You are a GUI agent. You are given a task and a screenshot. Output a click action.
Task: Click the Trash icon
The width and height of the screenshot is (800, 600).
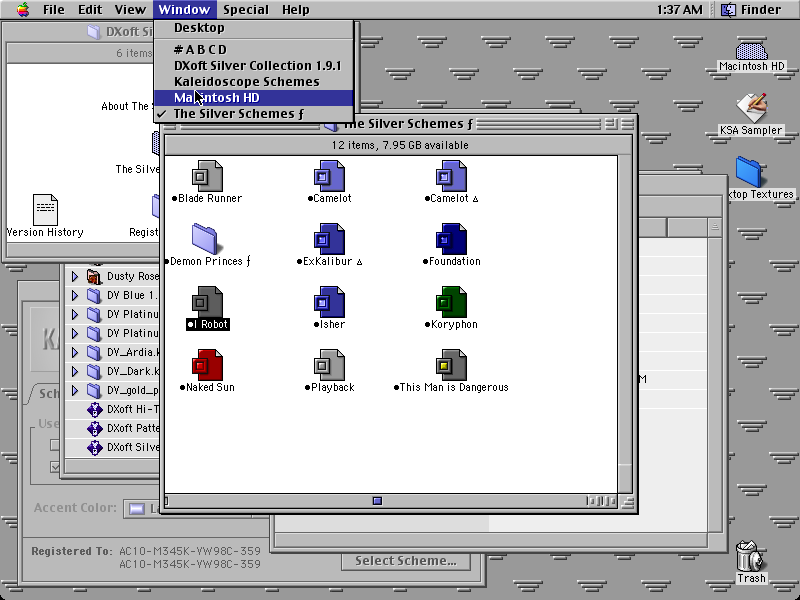(751, 556)
